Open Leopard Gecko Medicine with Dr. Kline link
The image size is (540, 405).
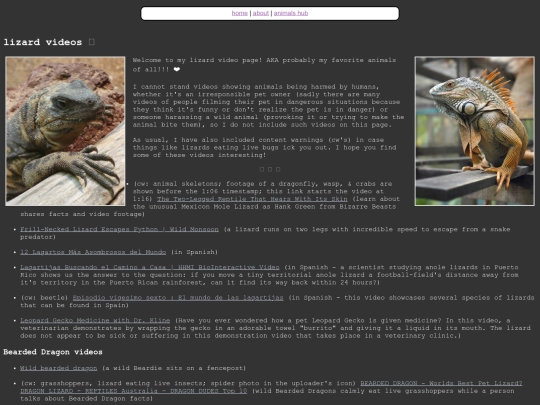click(95, 320)
